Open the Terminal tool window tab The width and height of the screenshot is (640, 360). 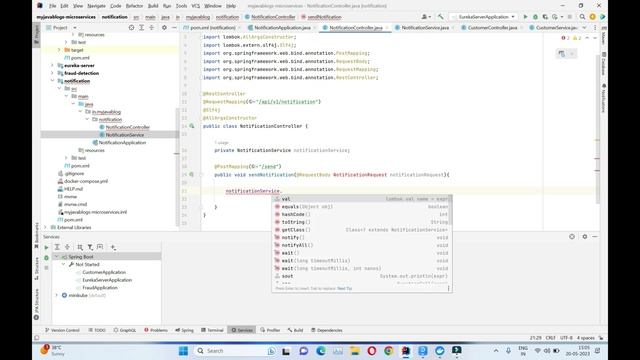click(212, 330)
